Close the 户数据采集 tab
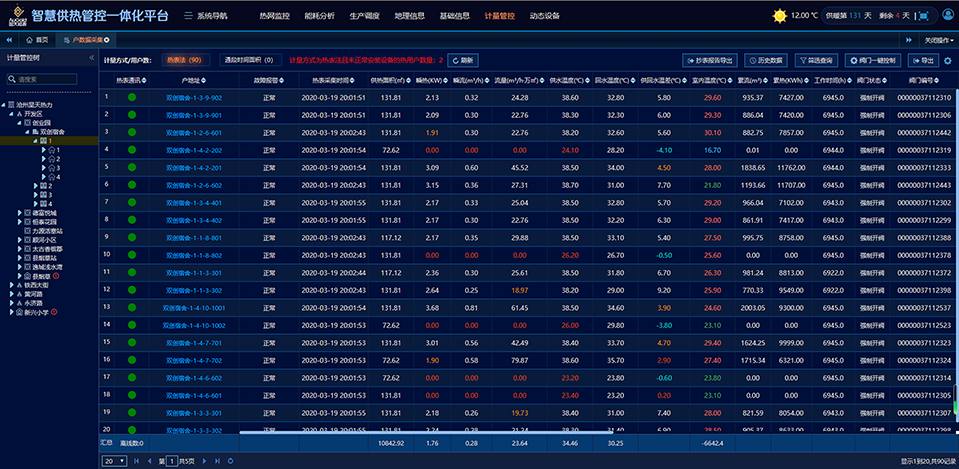Image resolution: width=959 pixels, height=469 pixels. click(107, 39)
